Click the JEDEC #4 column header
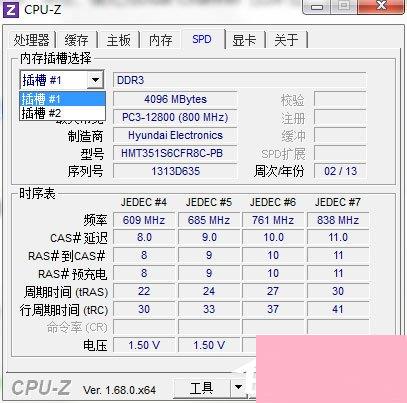Screen dimensions: 407x403 144,202
